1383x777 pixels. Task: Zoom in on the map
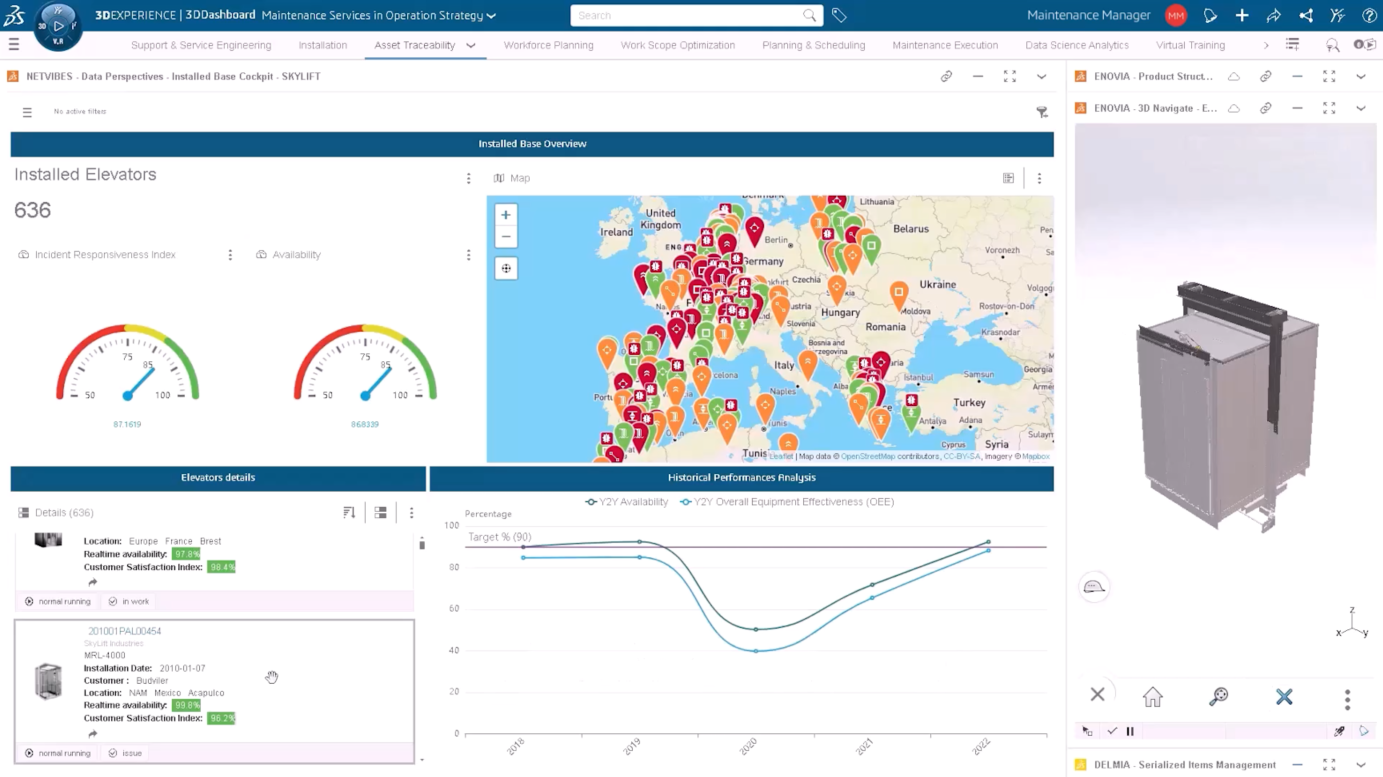tap(506, 215)
